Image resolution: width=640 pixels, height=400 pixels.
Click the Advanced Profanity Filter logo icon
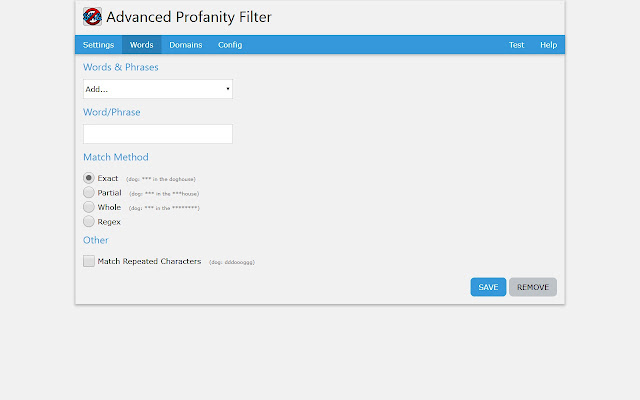coord(92,17)
